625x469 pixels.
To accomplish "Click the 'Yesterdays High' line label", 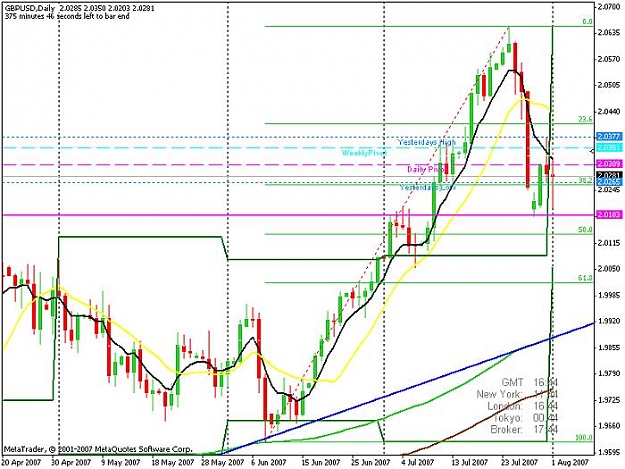I will [426, 142].
